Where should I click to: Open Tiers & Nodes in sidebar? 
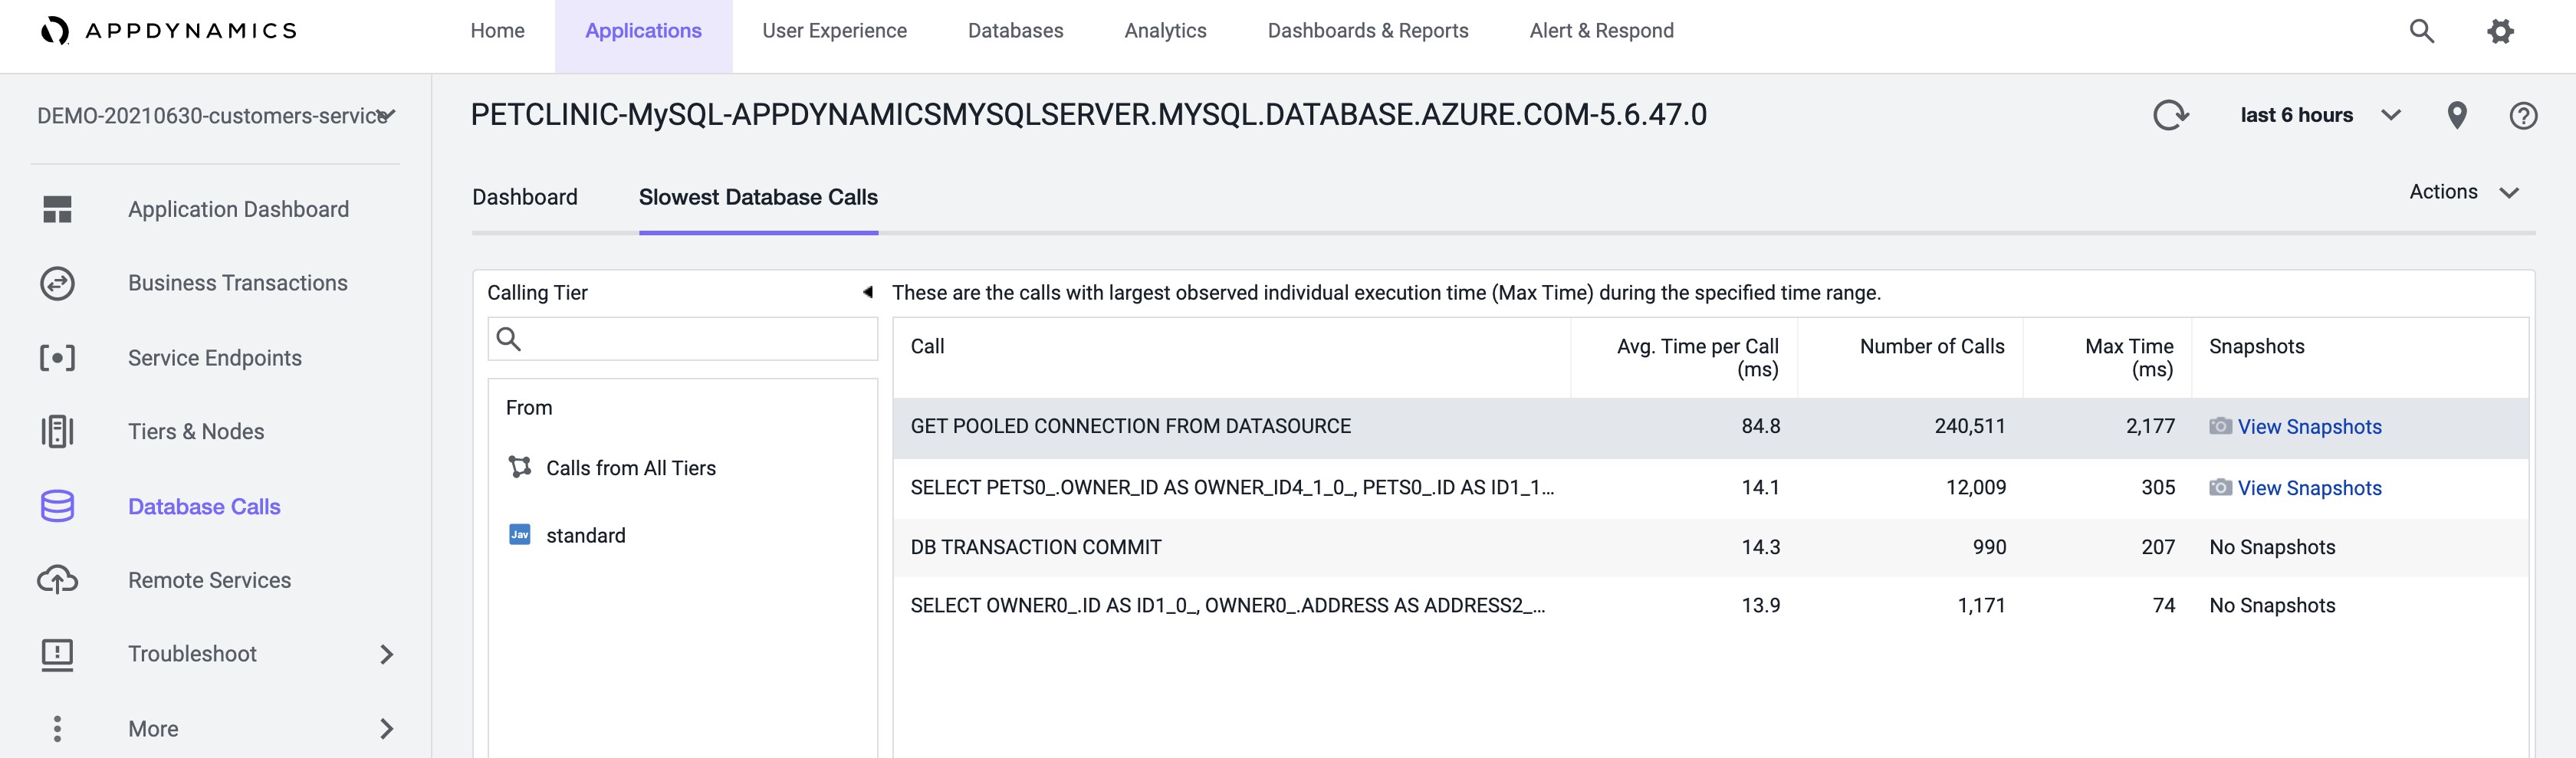coord(195,432)
